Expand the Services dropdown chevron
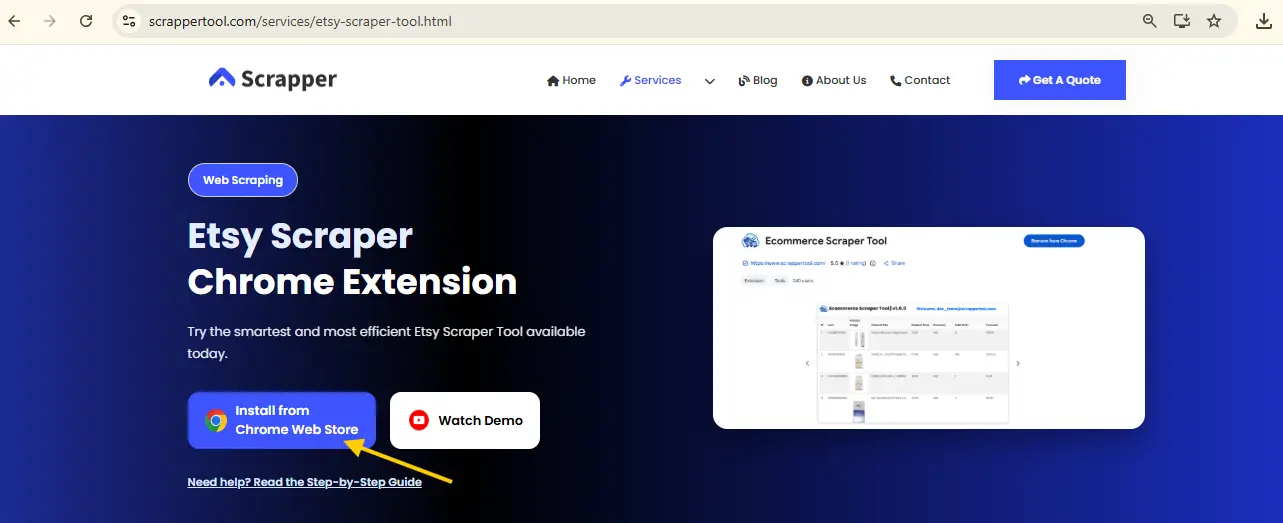 coord(710,81)
